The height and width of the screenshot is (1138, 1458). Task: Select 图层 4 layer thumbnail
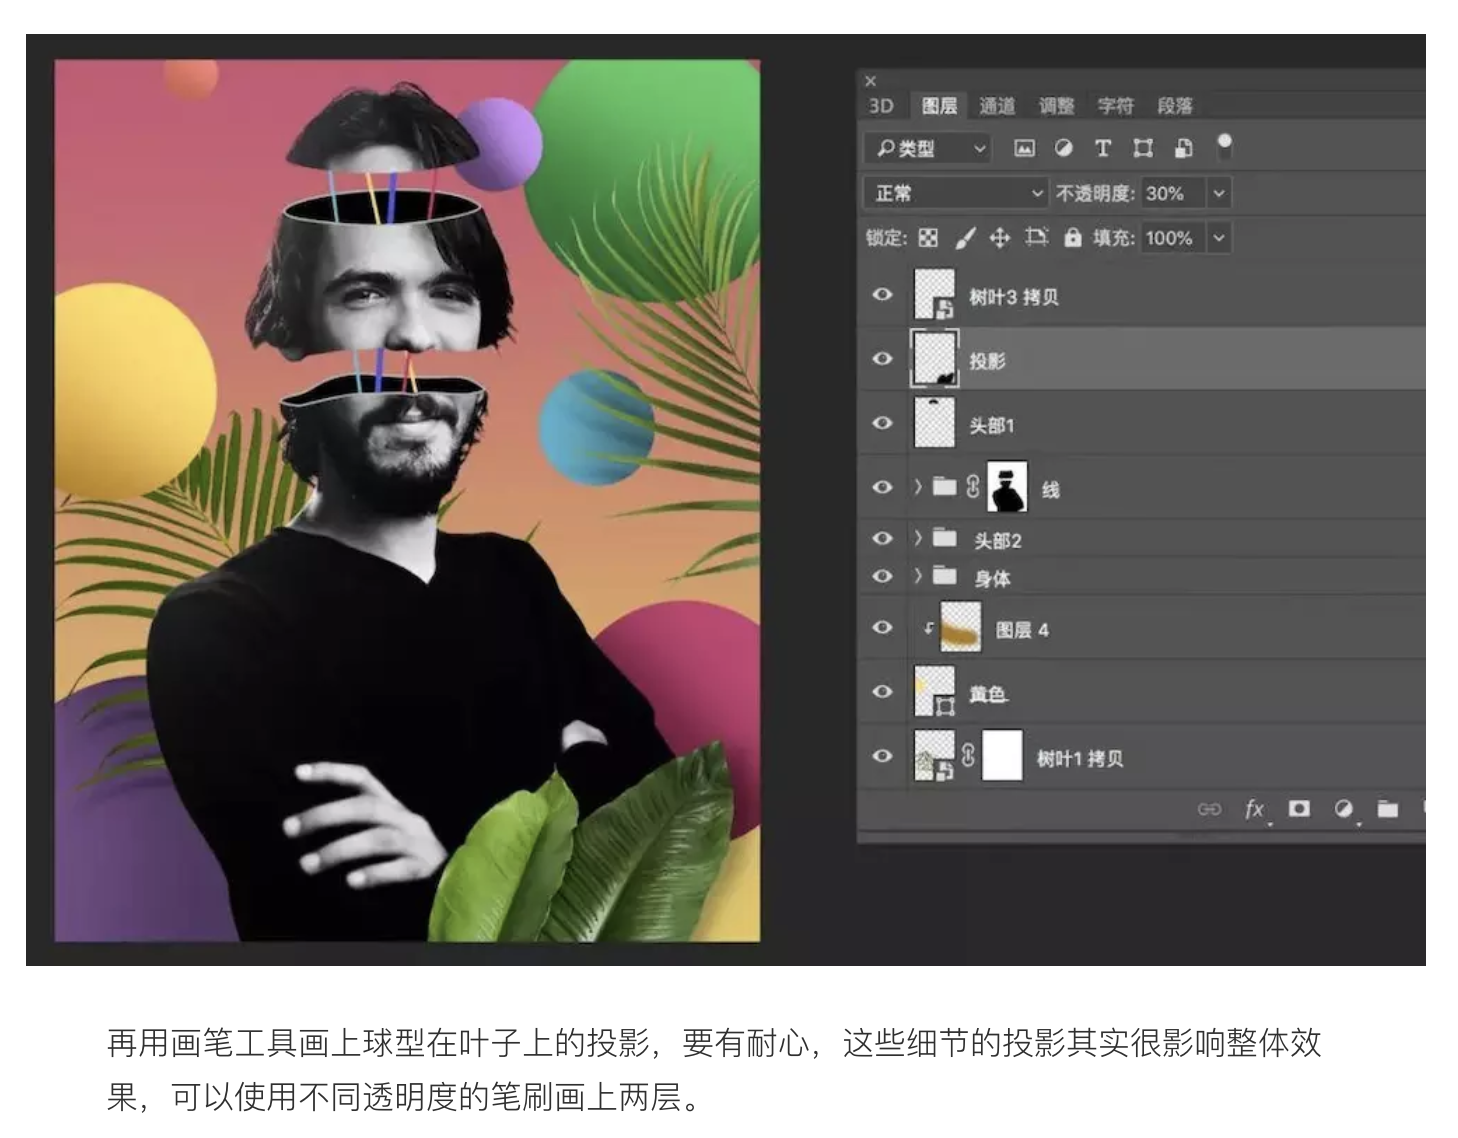pos(961,627)
